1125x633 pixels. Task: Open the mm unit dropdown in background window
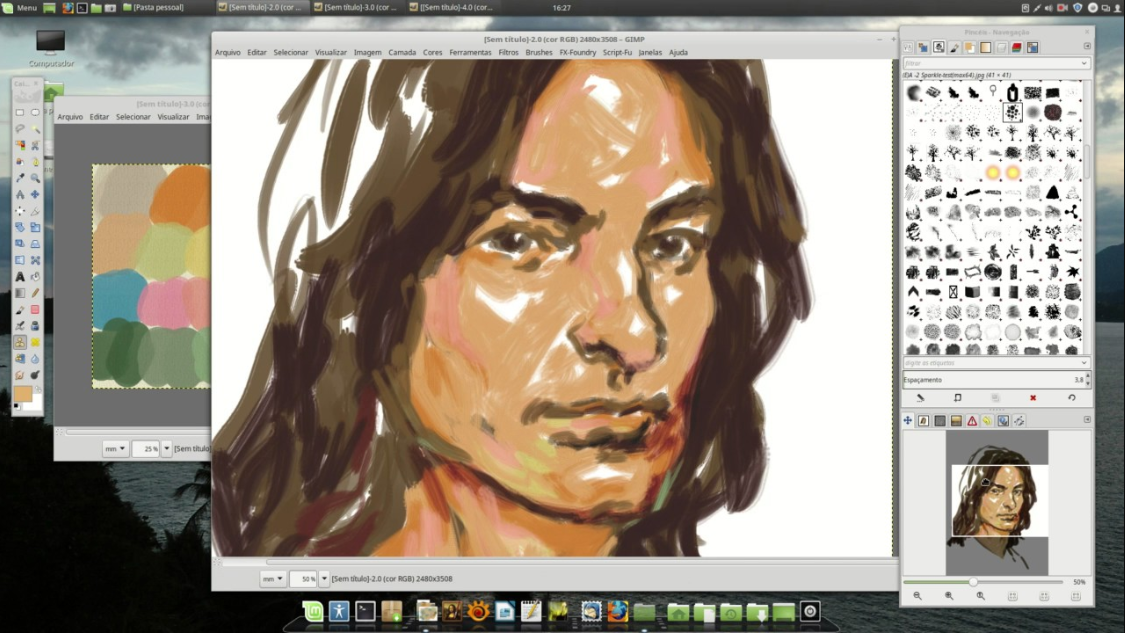point(115,449)
